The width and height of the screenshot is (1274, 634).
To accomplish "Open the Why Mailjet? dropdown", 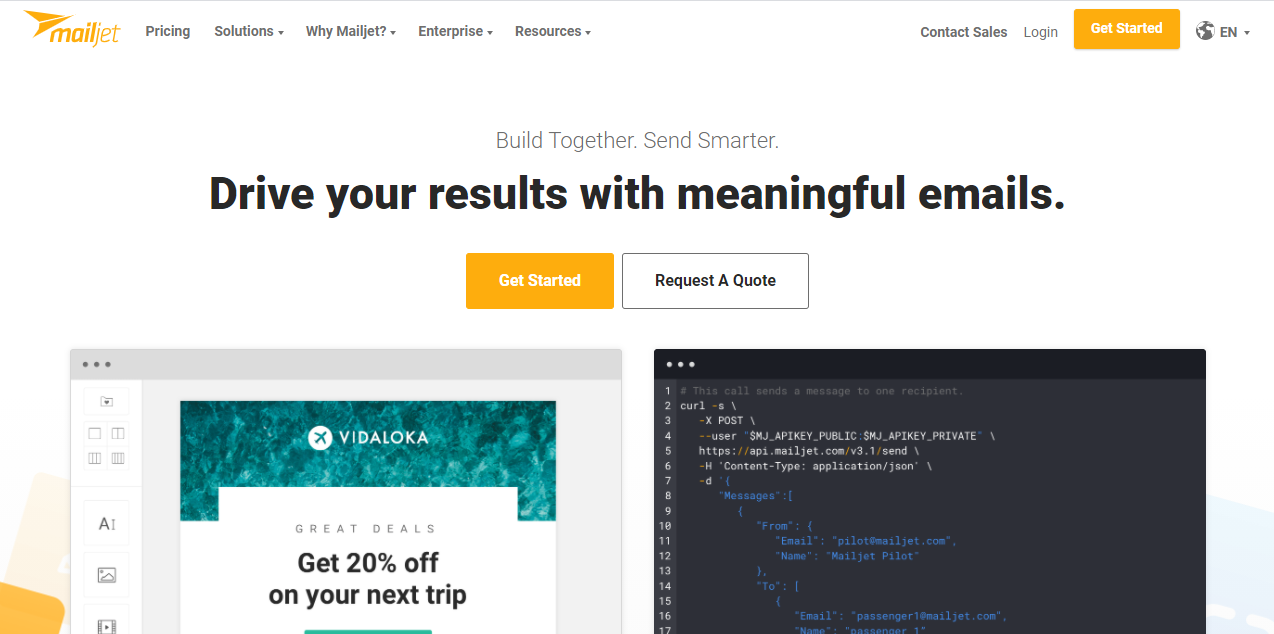I will (350, 31).
